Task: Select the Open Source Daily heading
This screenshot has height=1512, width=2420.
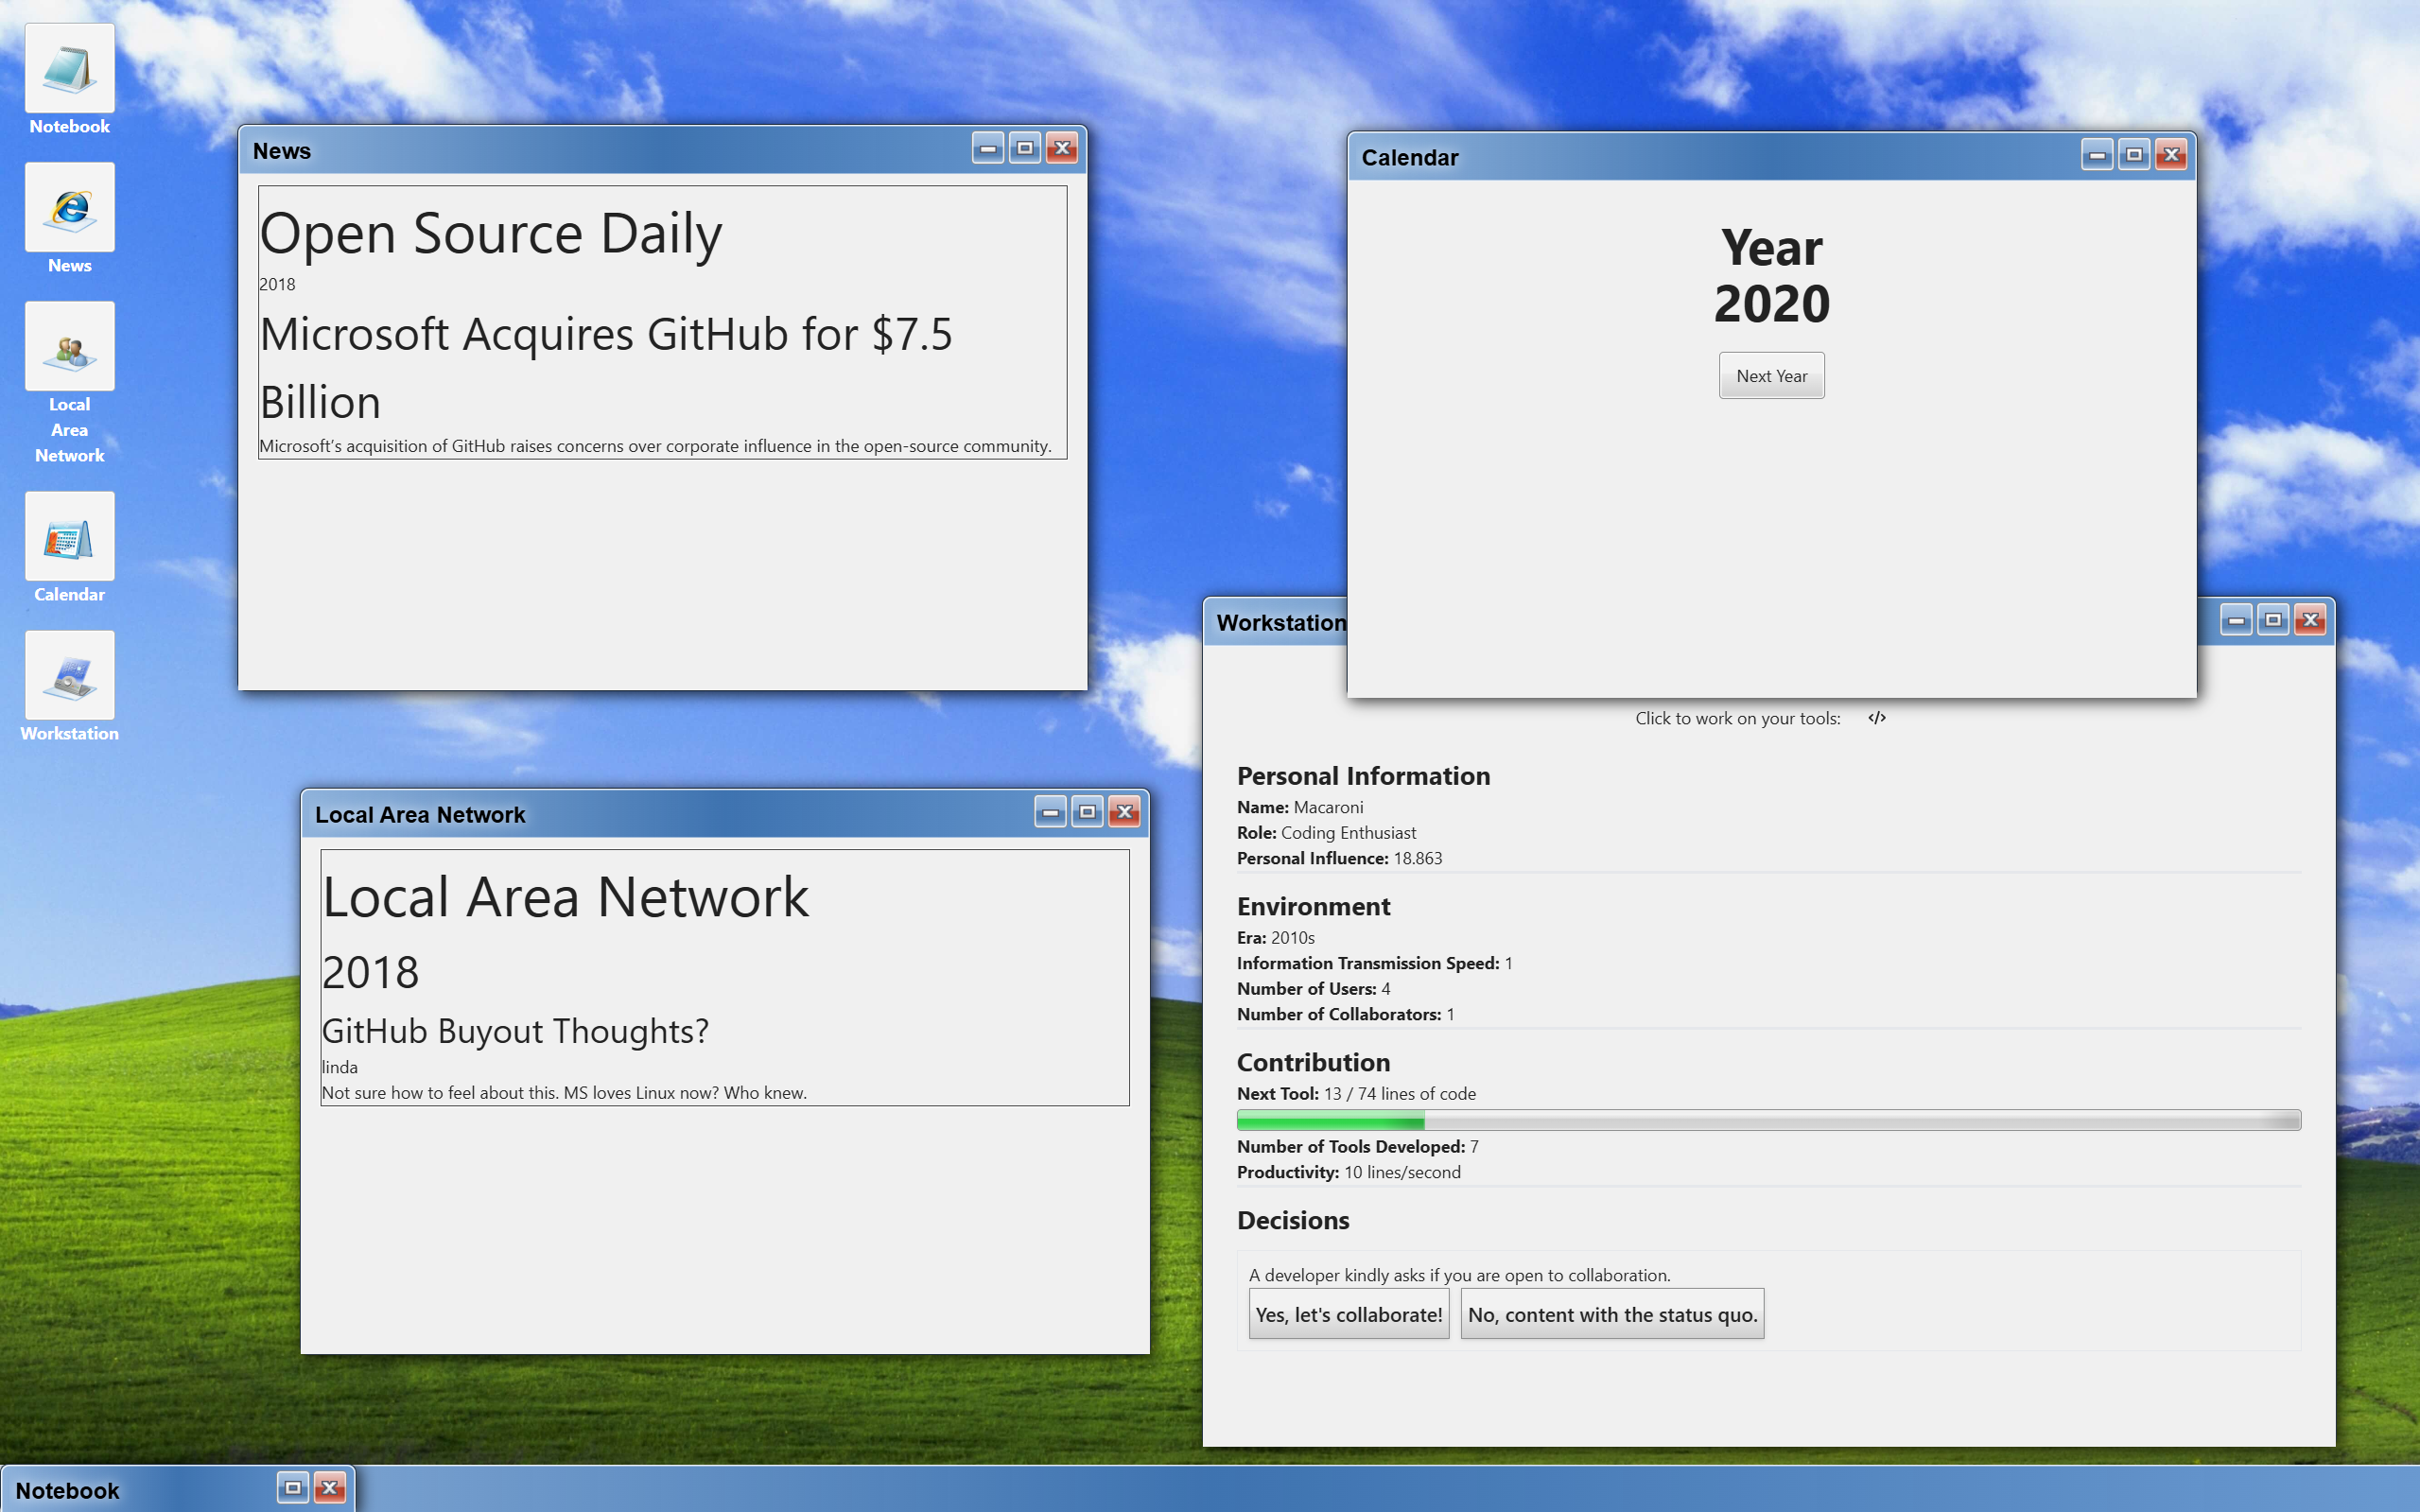Action: (x=491, y=233)
